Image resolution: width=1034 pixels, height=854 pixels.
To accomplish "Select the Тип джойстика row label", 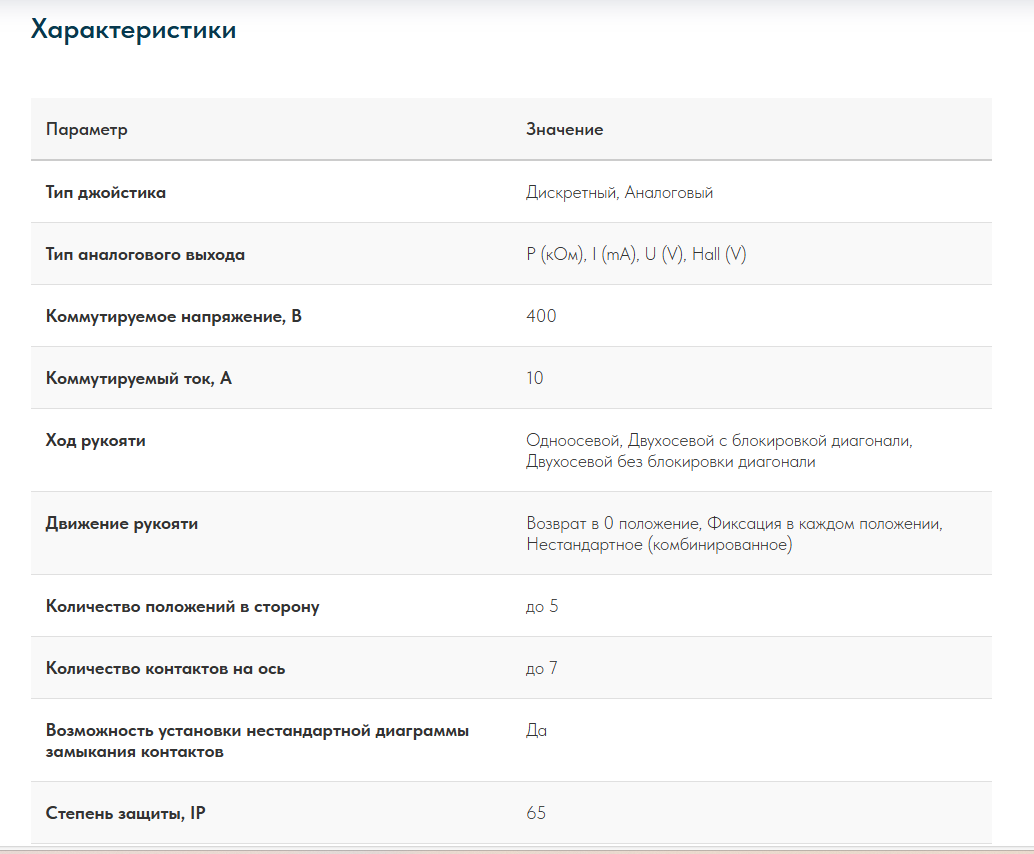I will click(x=106, y=192).
